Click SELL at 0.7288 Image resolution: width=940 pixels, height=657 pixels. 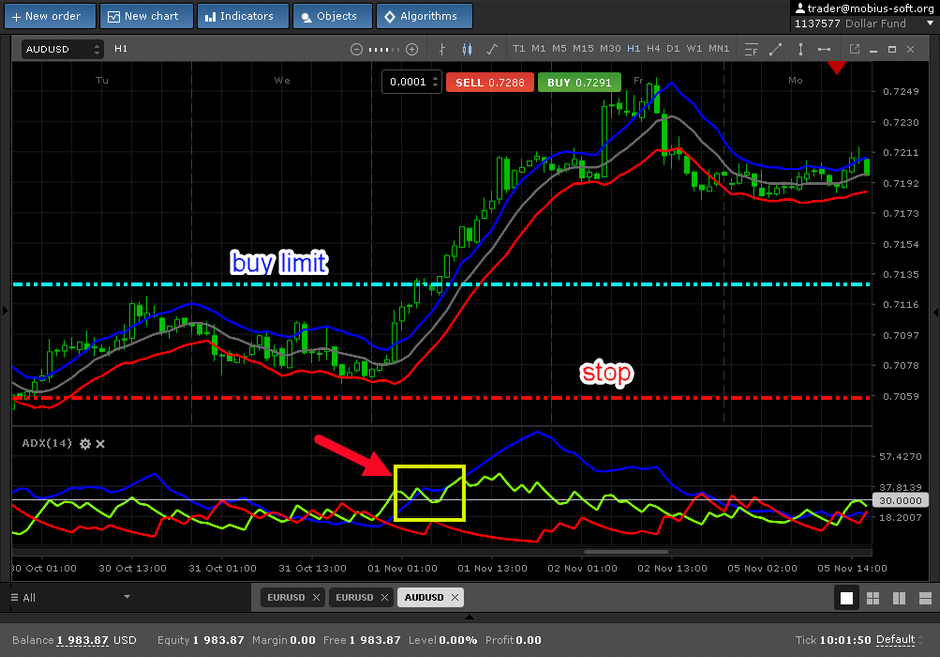(x=490, y=83)
